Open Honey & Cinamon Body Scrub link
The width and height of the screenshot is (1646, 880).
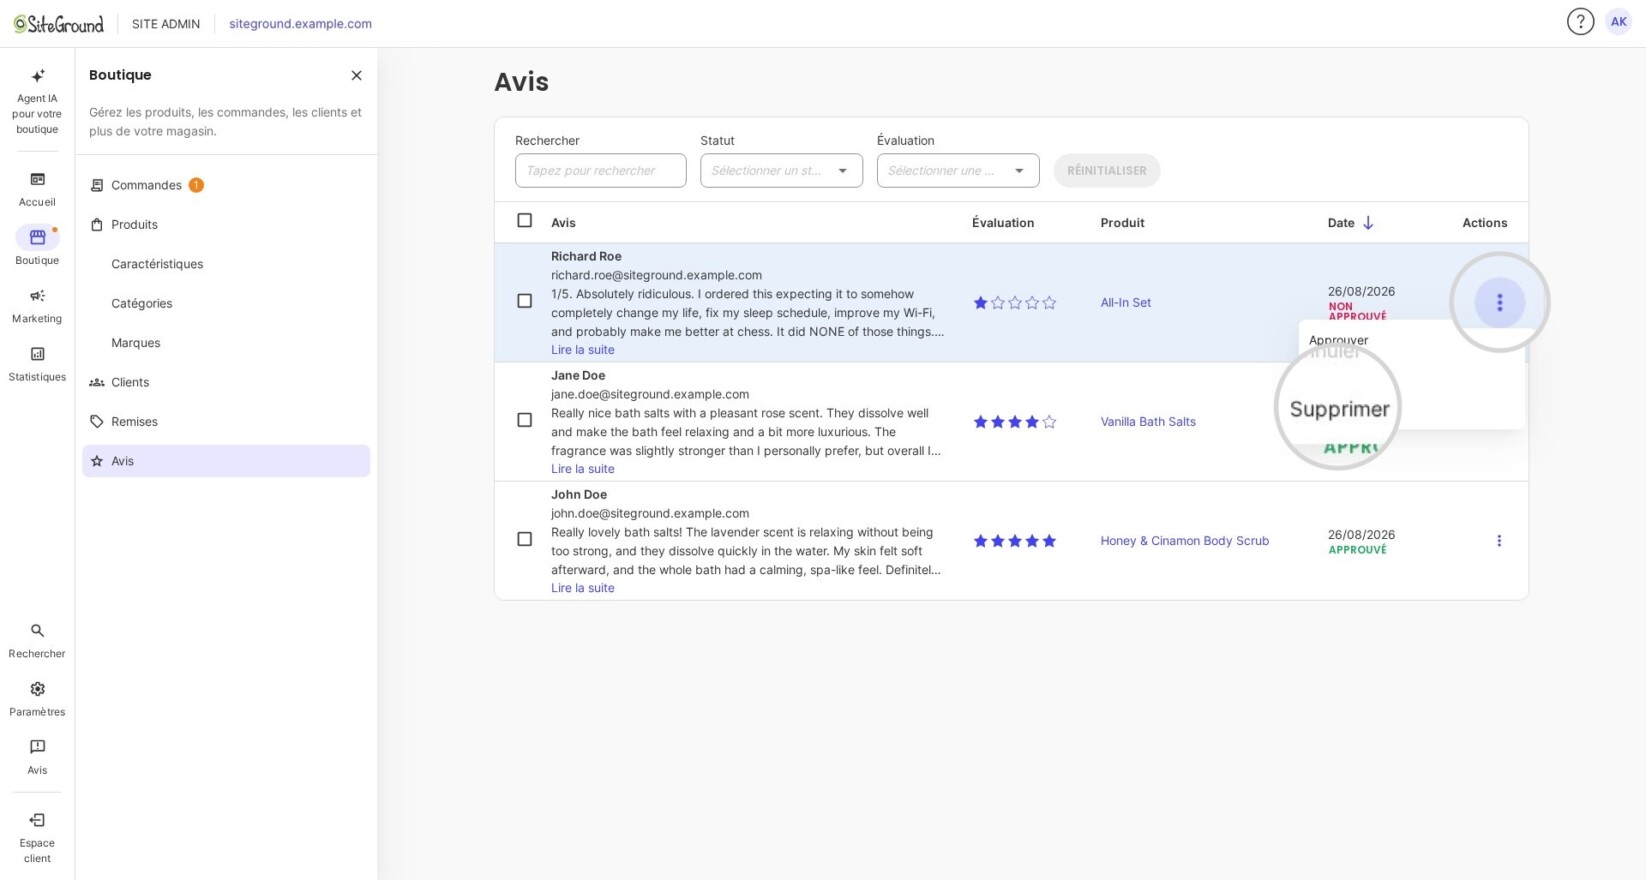pos(1184,541)
